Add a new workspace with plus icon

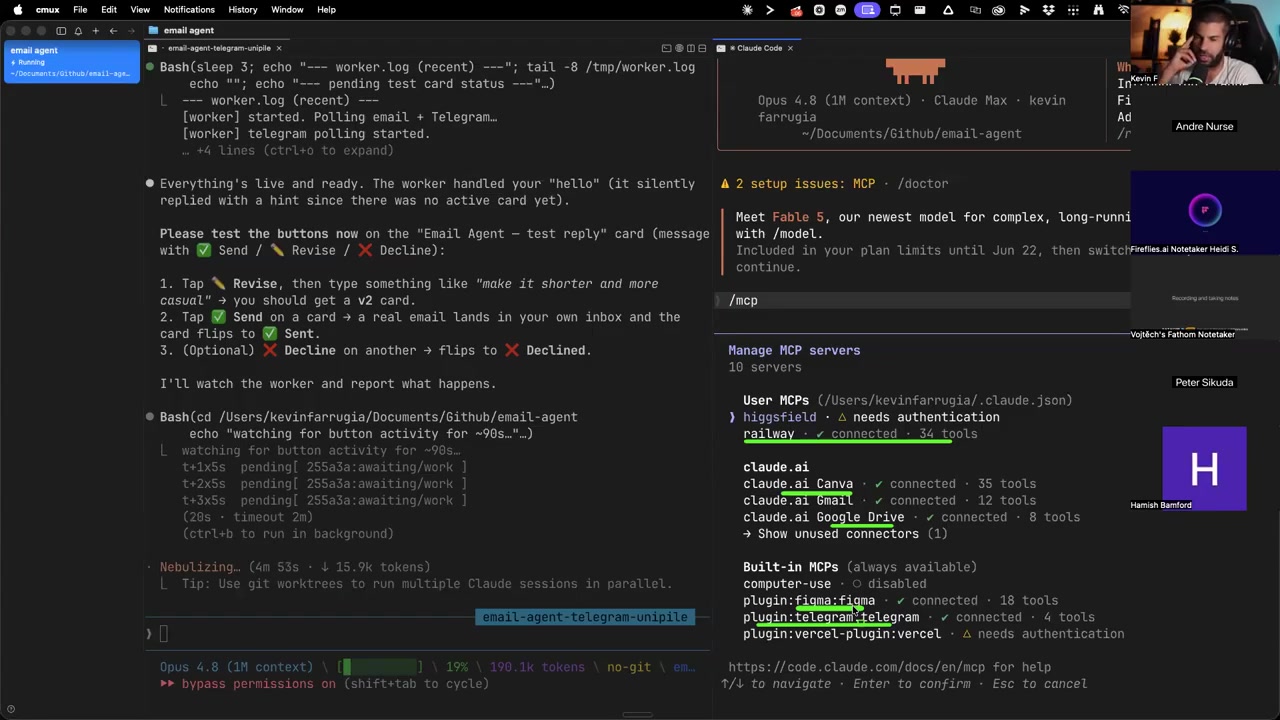pos(95,31)
